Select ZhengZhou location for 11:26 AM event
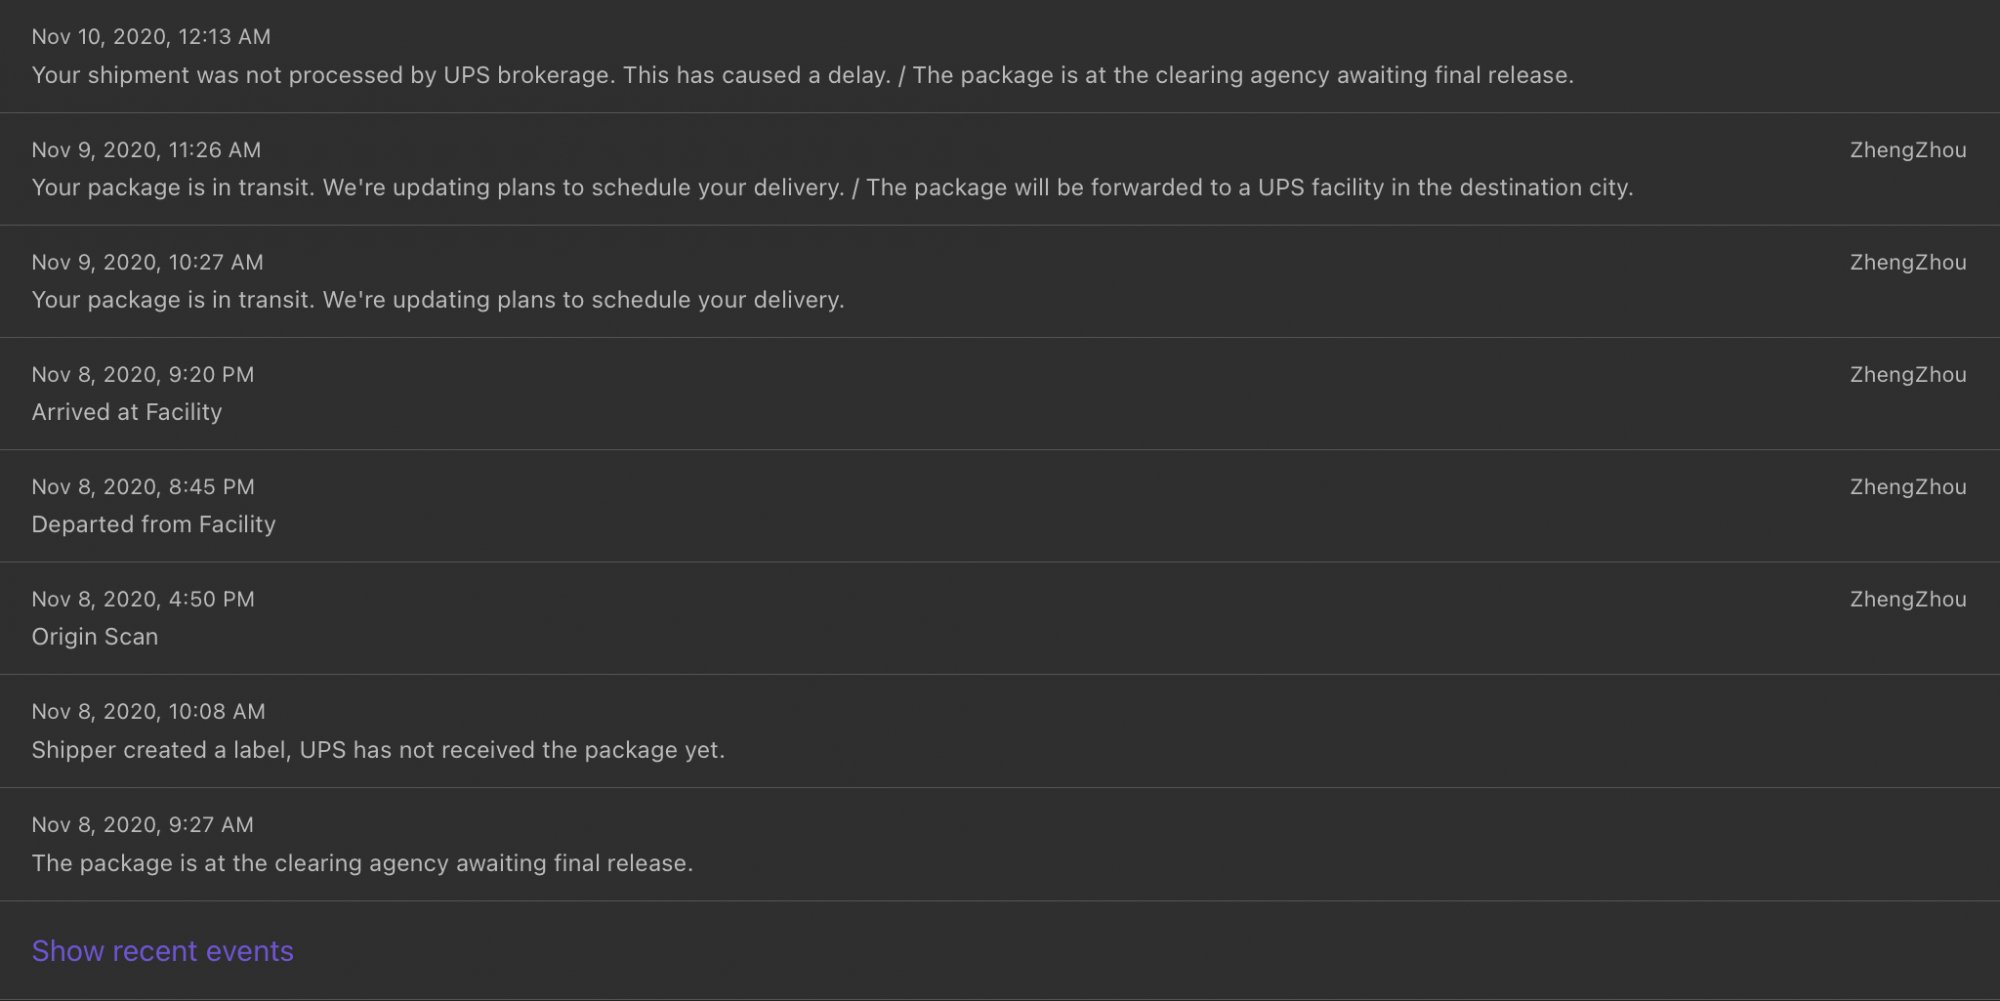Viewport: 2000px width, 1001px height. point(1908,150)
